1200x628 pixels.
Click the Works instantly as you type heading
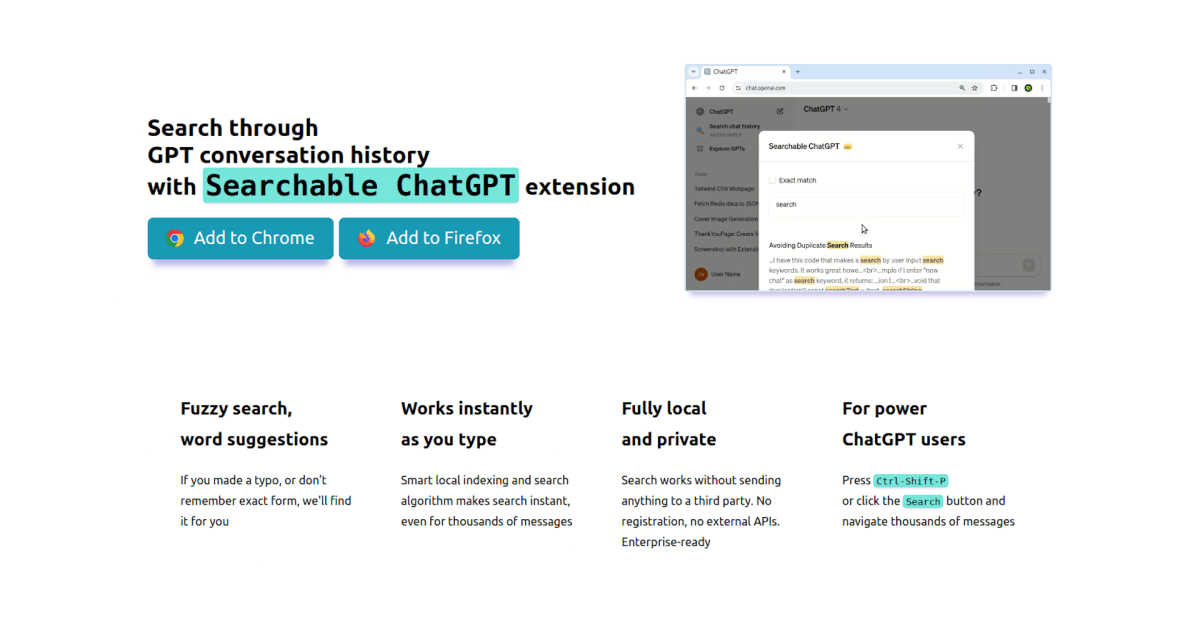coord(467,424)
